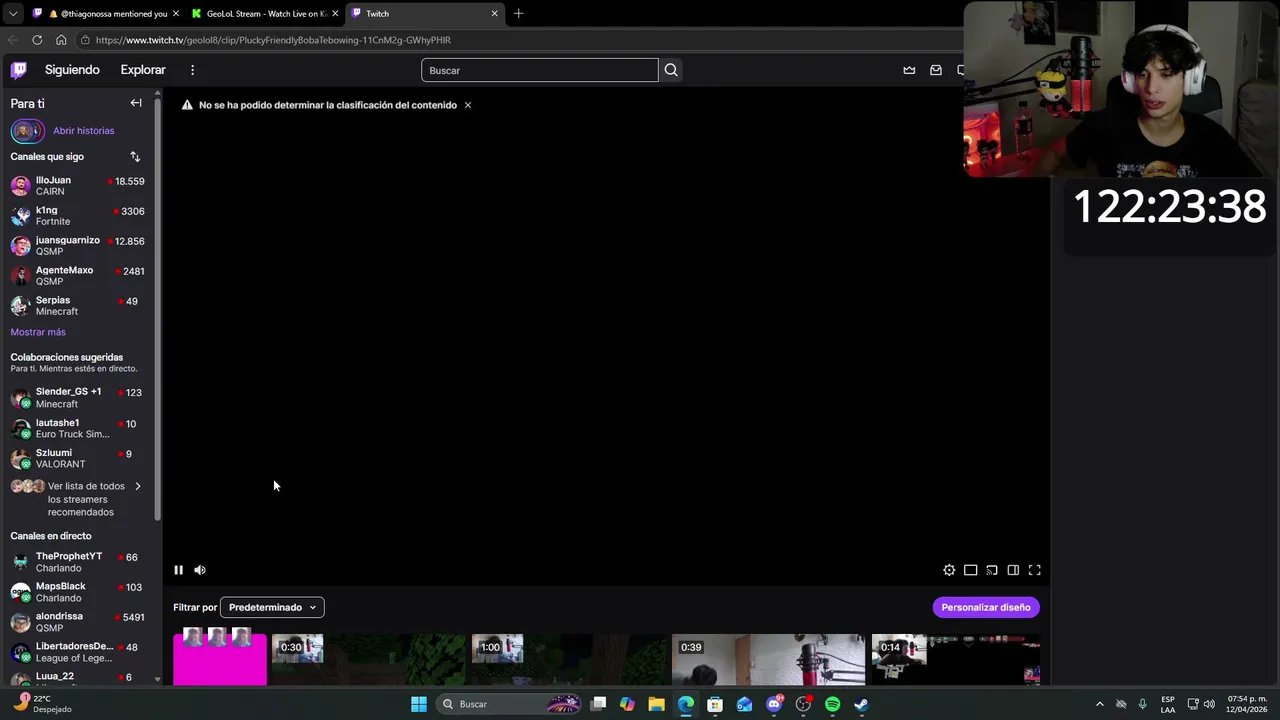Click into the Twitch Buscar search field

coord(540,70)
